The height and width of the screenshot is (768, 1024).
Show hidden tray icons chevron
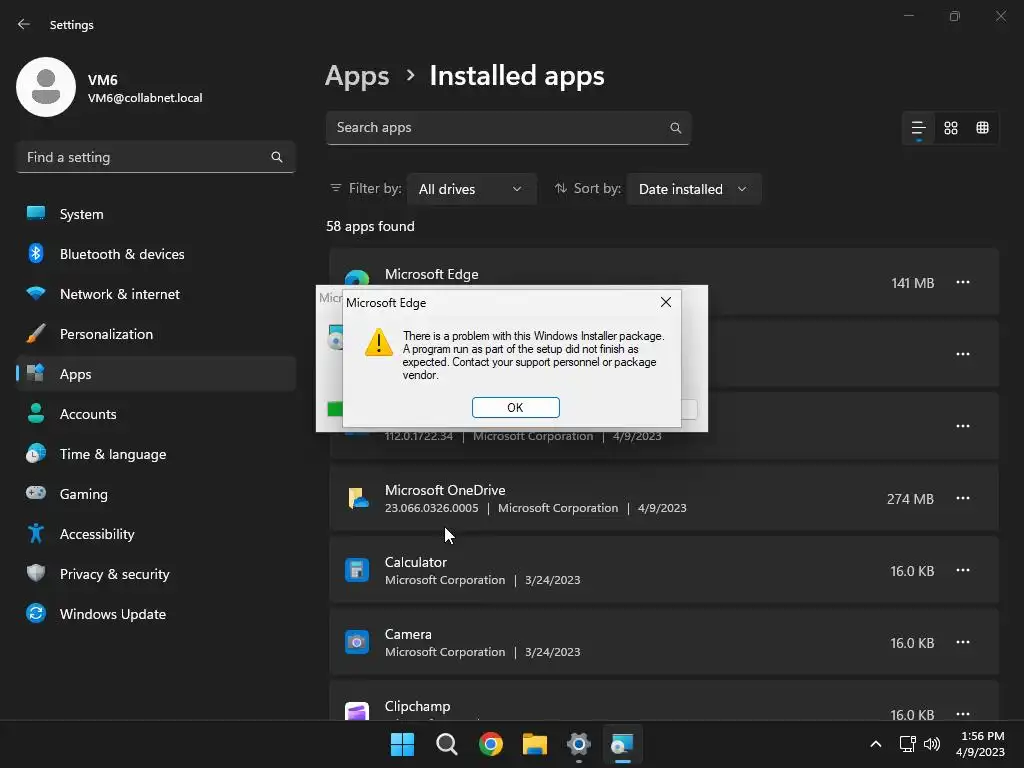coord(876,744)
